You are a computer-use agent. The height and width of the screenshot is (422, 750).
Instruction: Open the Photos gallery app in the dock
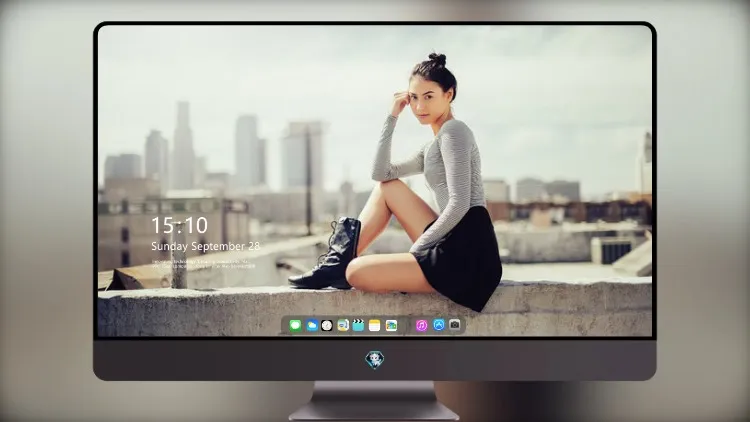tap(391, 326)
